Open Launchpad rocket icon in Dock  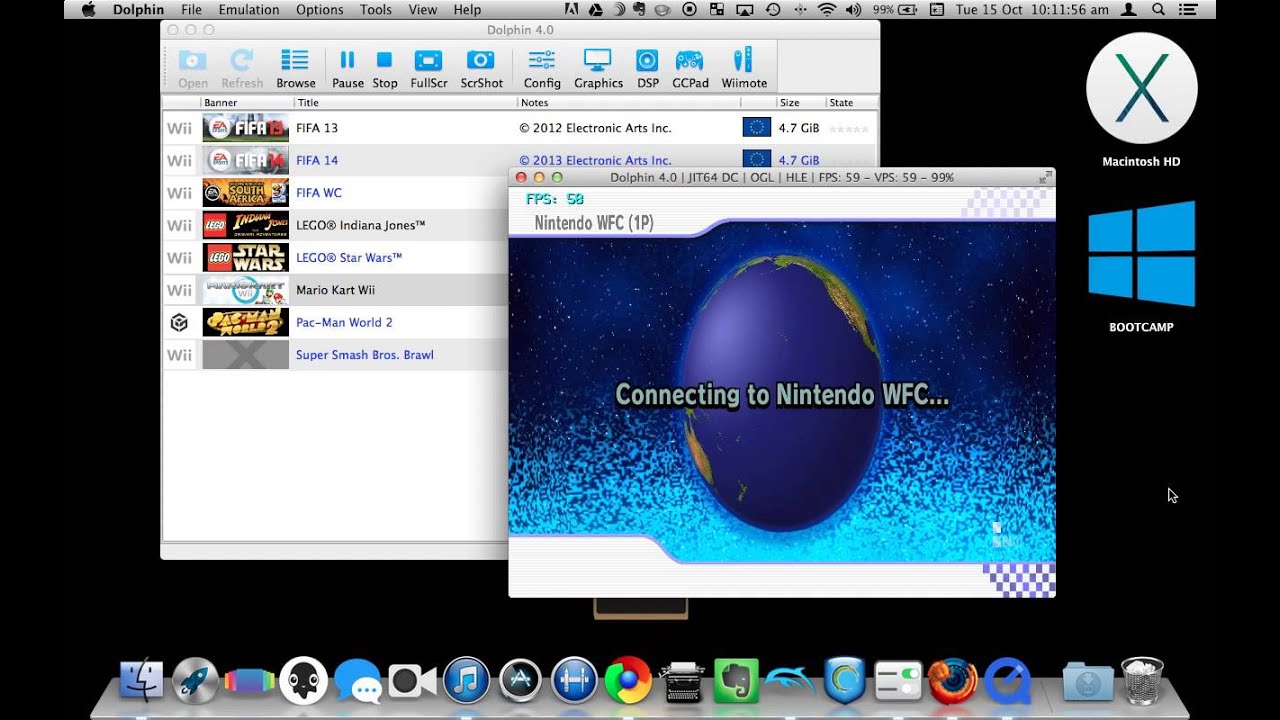pyautogui.click(x=195, y=681)
